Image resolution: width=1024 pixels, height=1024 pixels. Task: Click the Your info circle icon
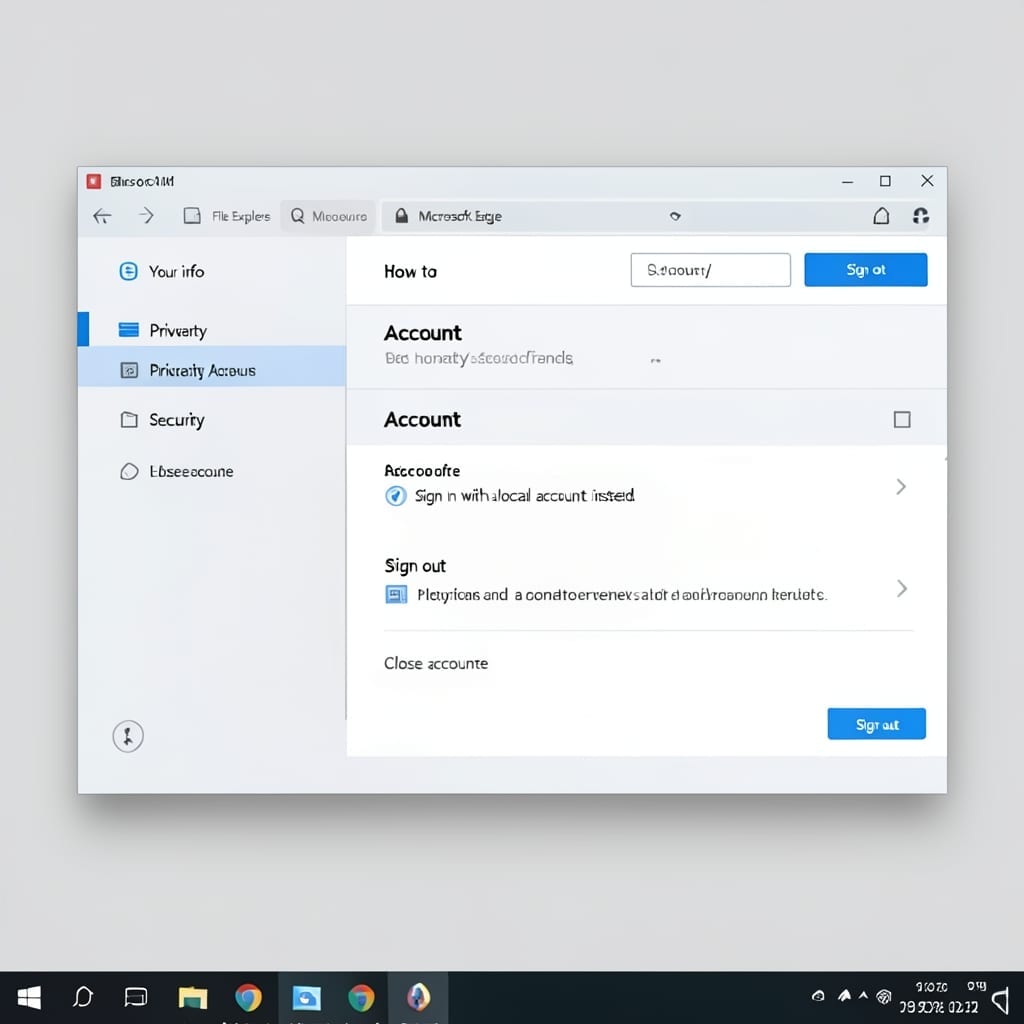pos(129,271)
